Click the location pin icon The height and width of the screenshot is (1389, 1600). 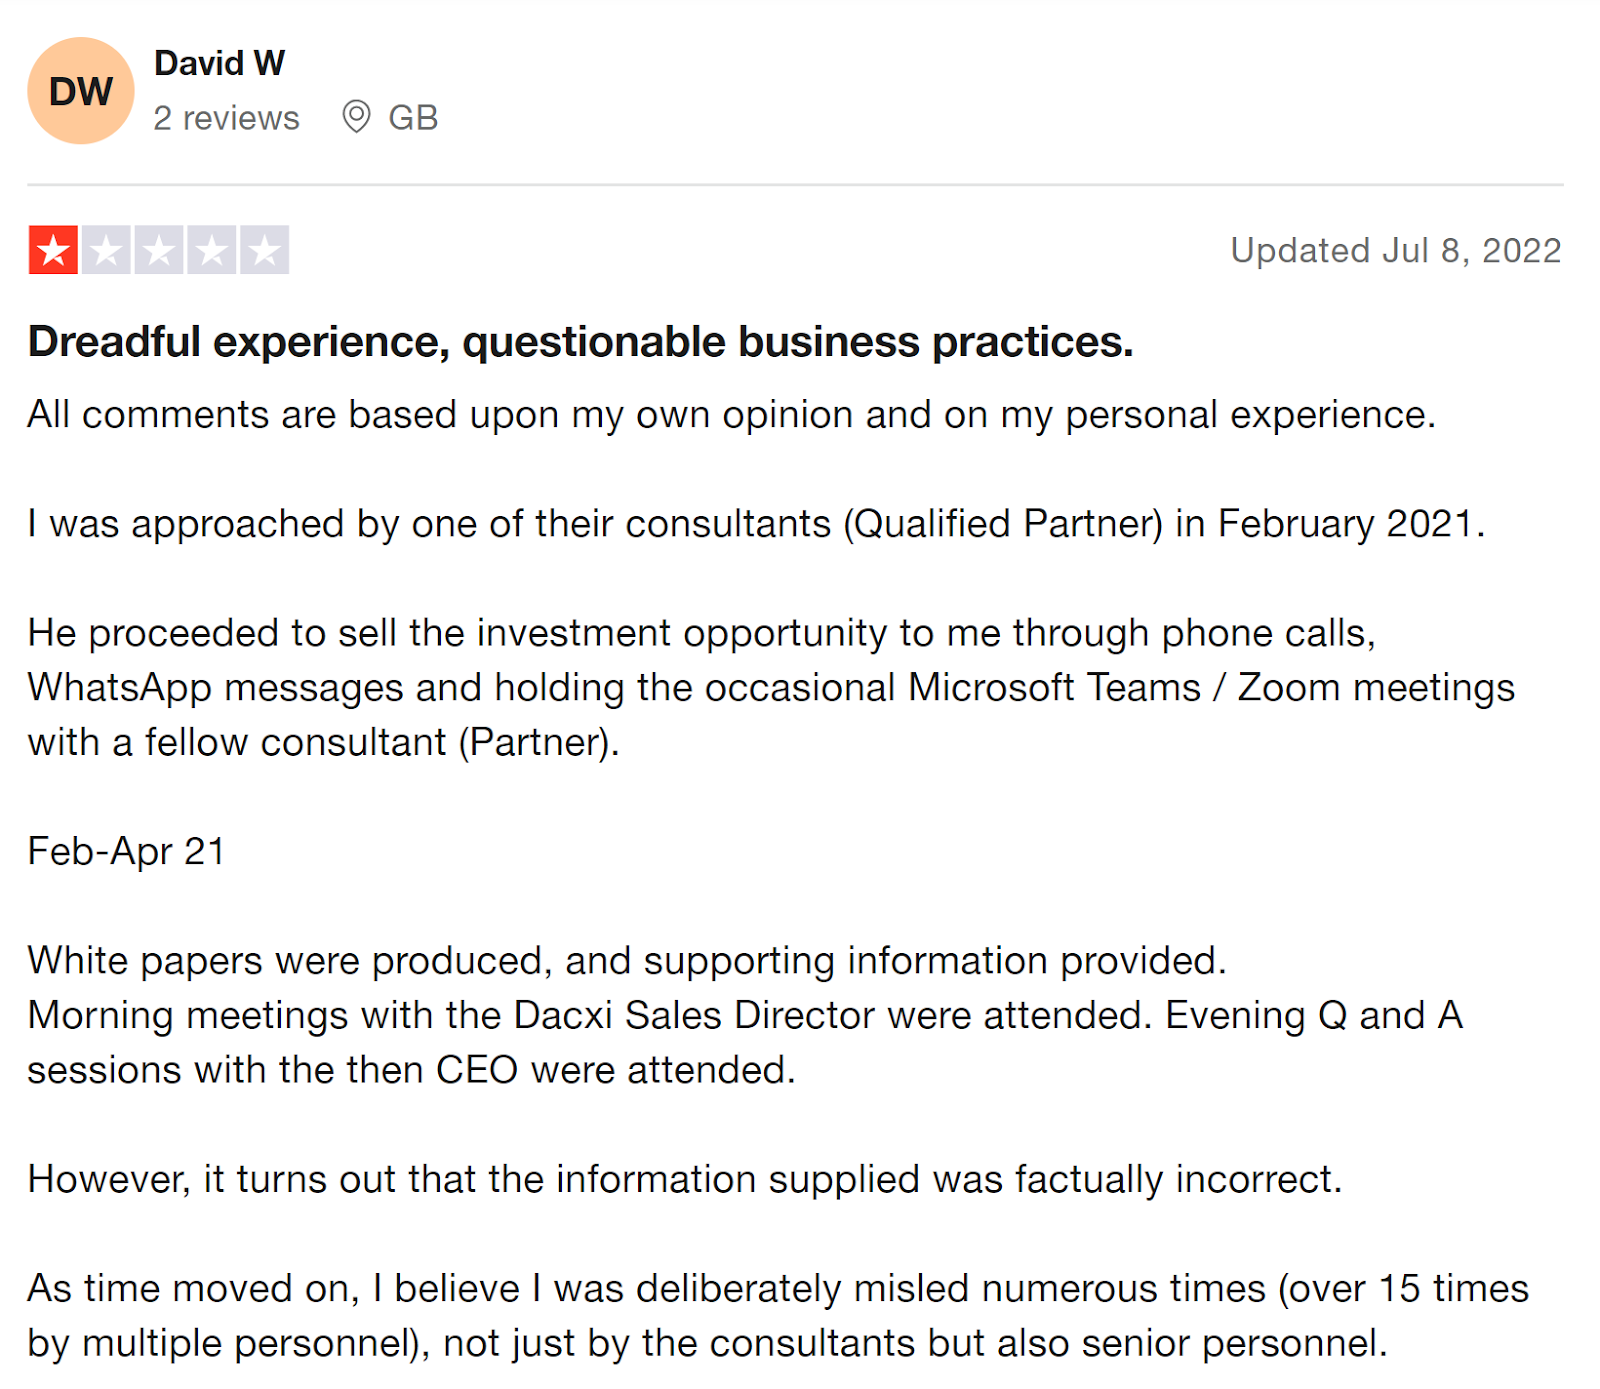tap(356, 117)
